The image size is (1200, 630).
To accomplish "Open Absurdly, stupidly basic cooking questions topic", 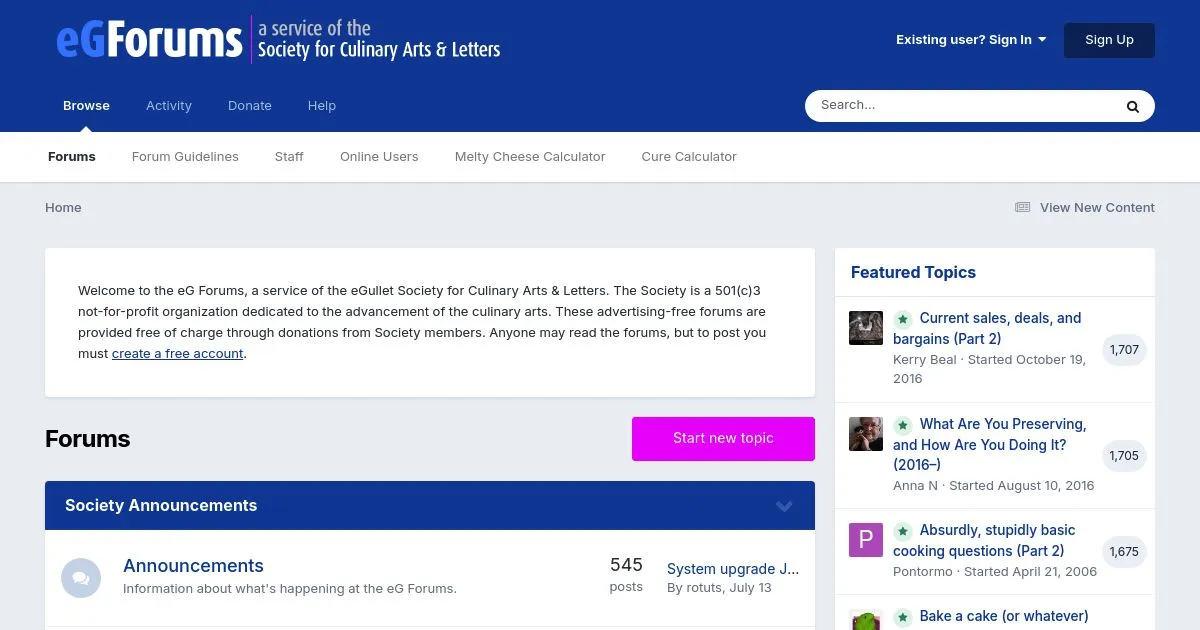I will (984, 540).
